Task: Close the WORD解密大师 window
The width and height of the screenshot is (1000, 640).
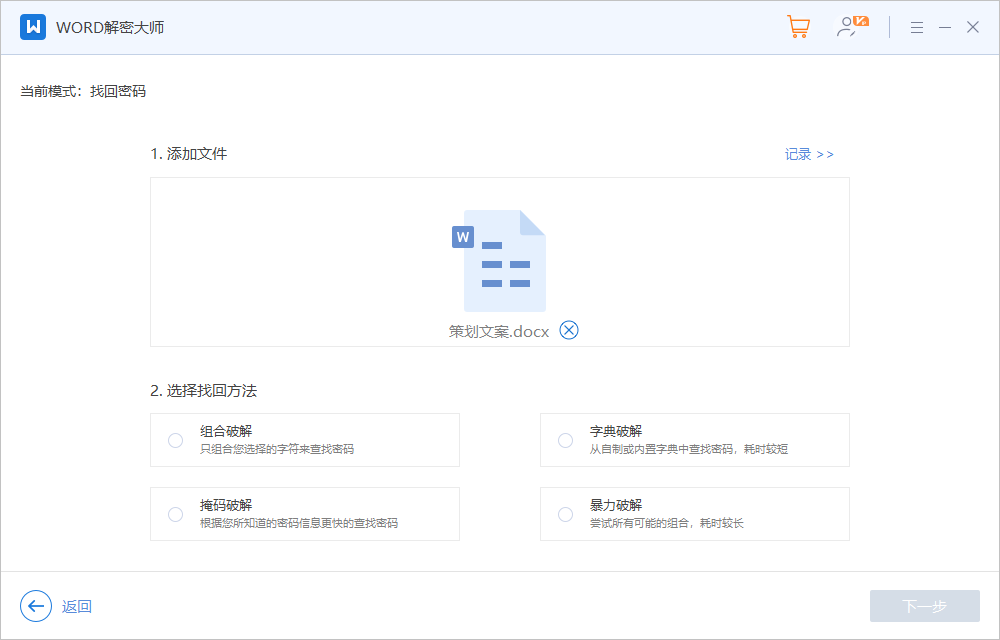Action: (x=972, y=28)
